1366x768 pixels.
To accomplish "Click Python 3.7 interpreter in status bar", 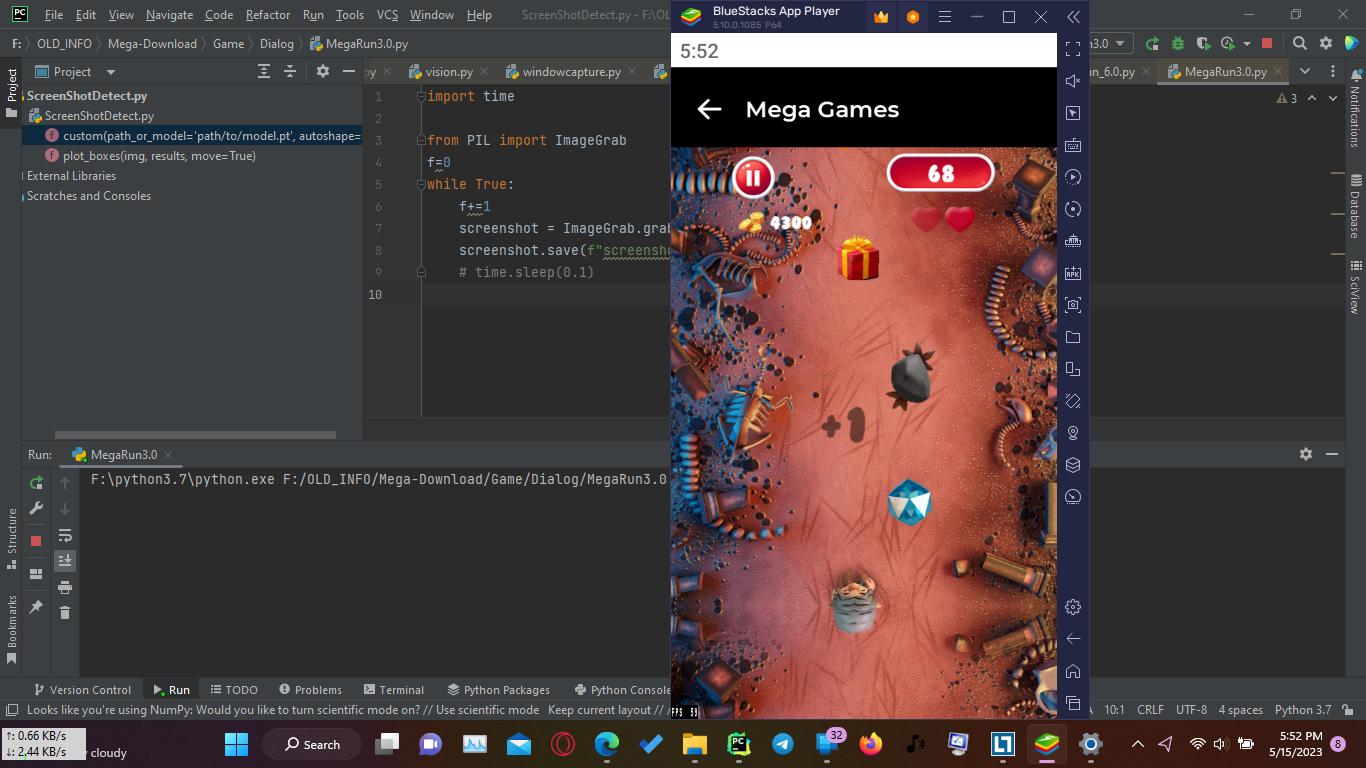I will click(x=1302, y=710).
